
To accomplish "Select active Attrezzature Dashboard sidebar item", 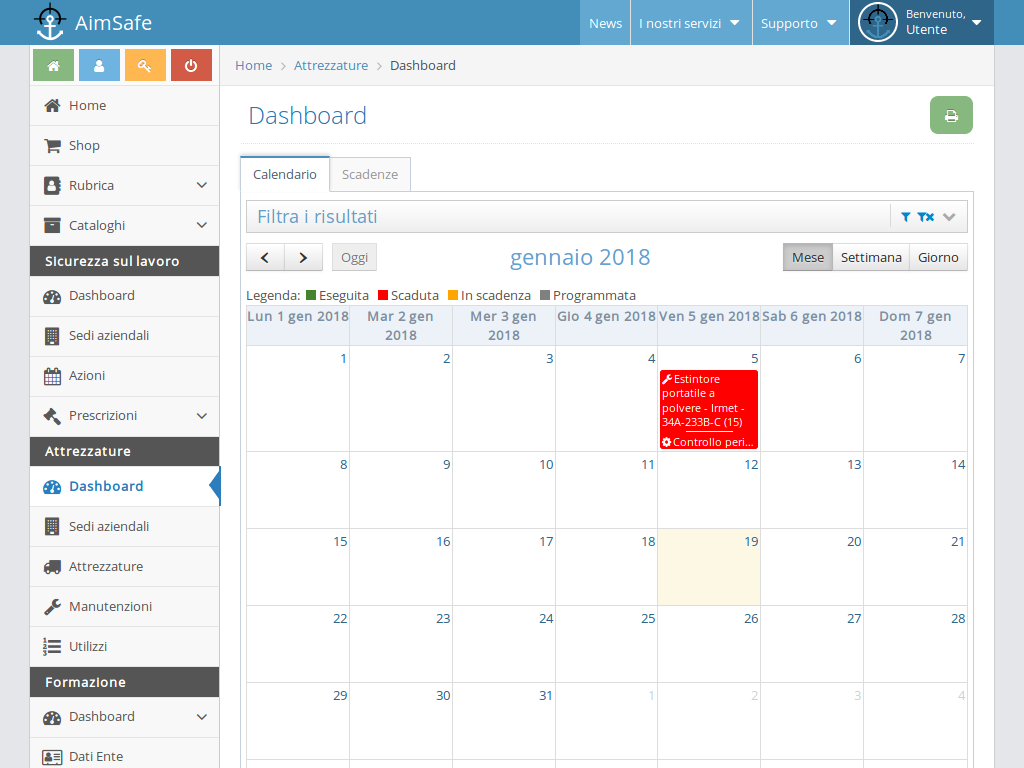I will 125,487.
